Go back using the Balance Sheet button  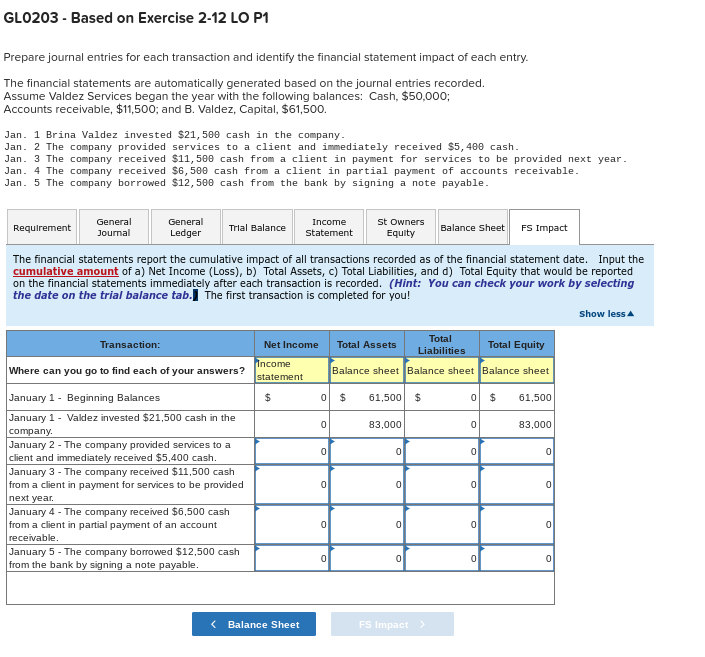254,624
